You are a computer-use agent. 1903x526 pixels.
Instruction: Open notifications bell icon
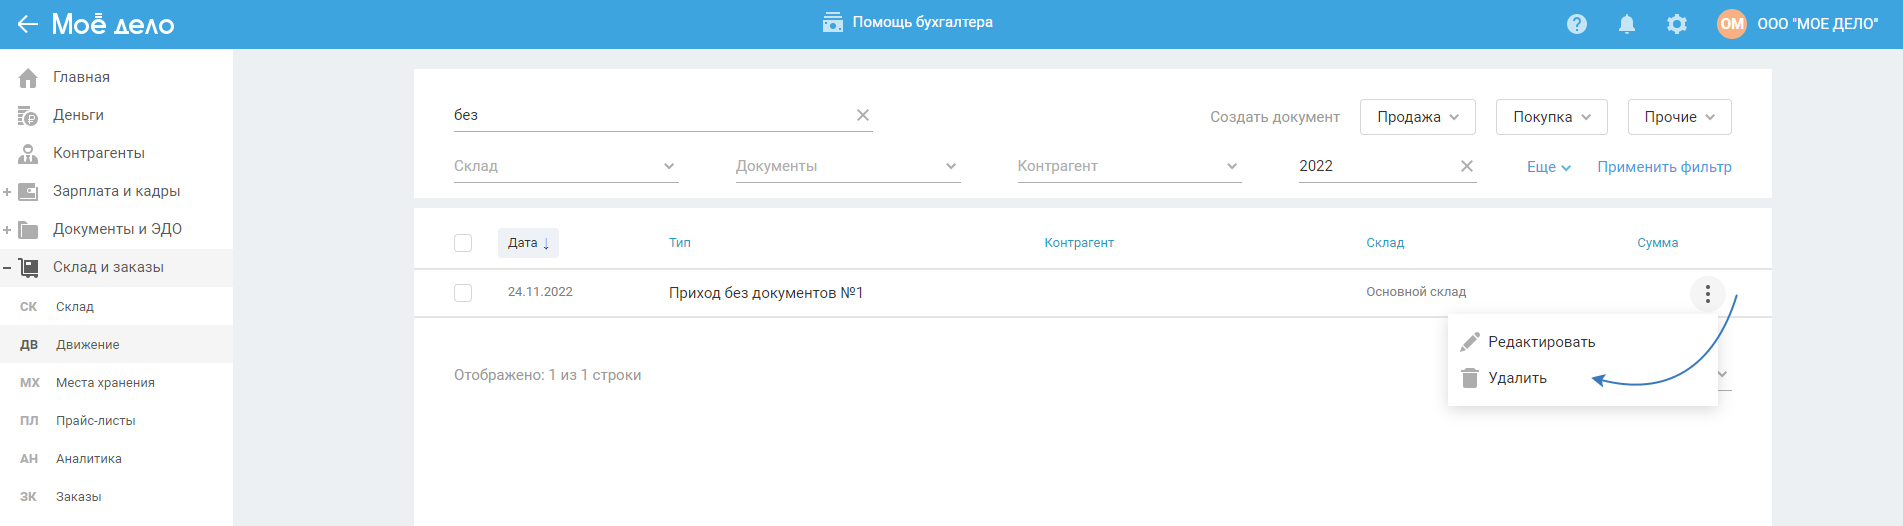[x=1627, y=24]
